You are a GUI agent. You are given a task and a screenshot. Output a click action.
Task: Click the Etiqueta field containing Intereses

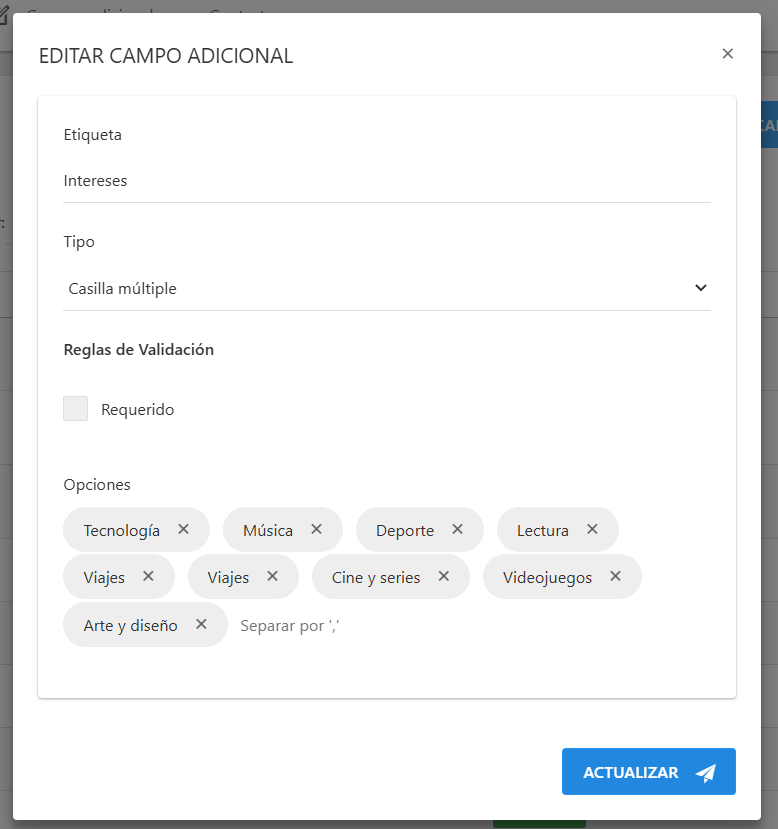tap(387, 181)
